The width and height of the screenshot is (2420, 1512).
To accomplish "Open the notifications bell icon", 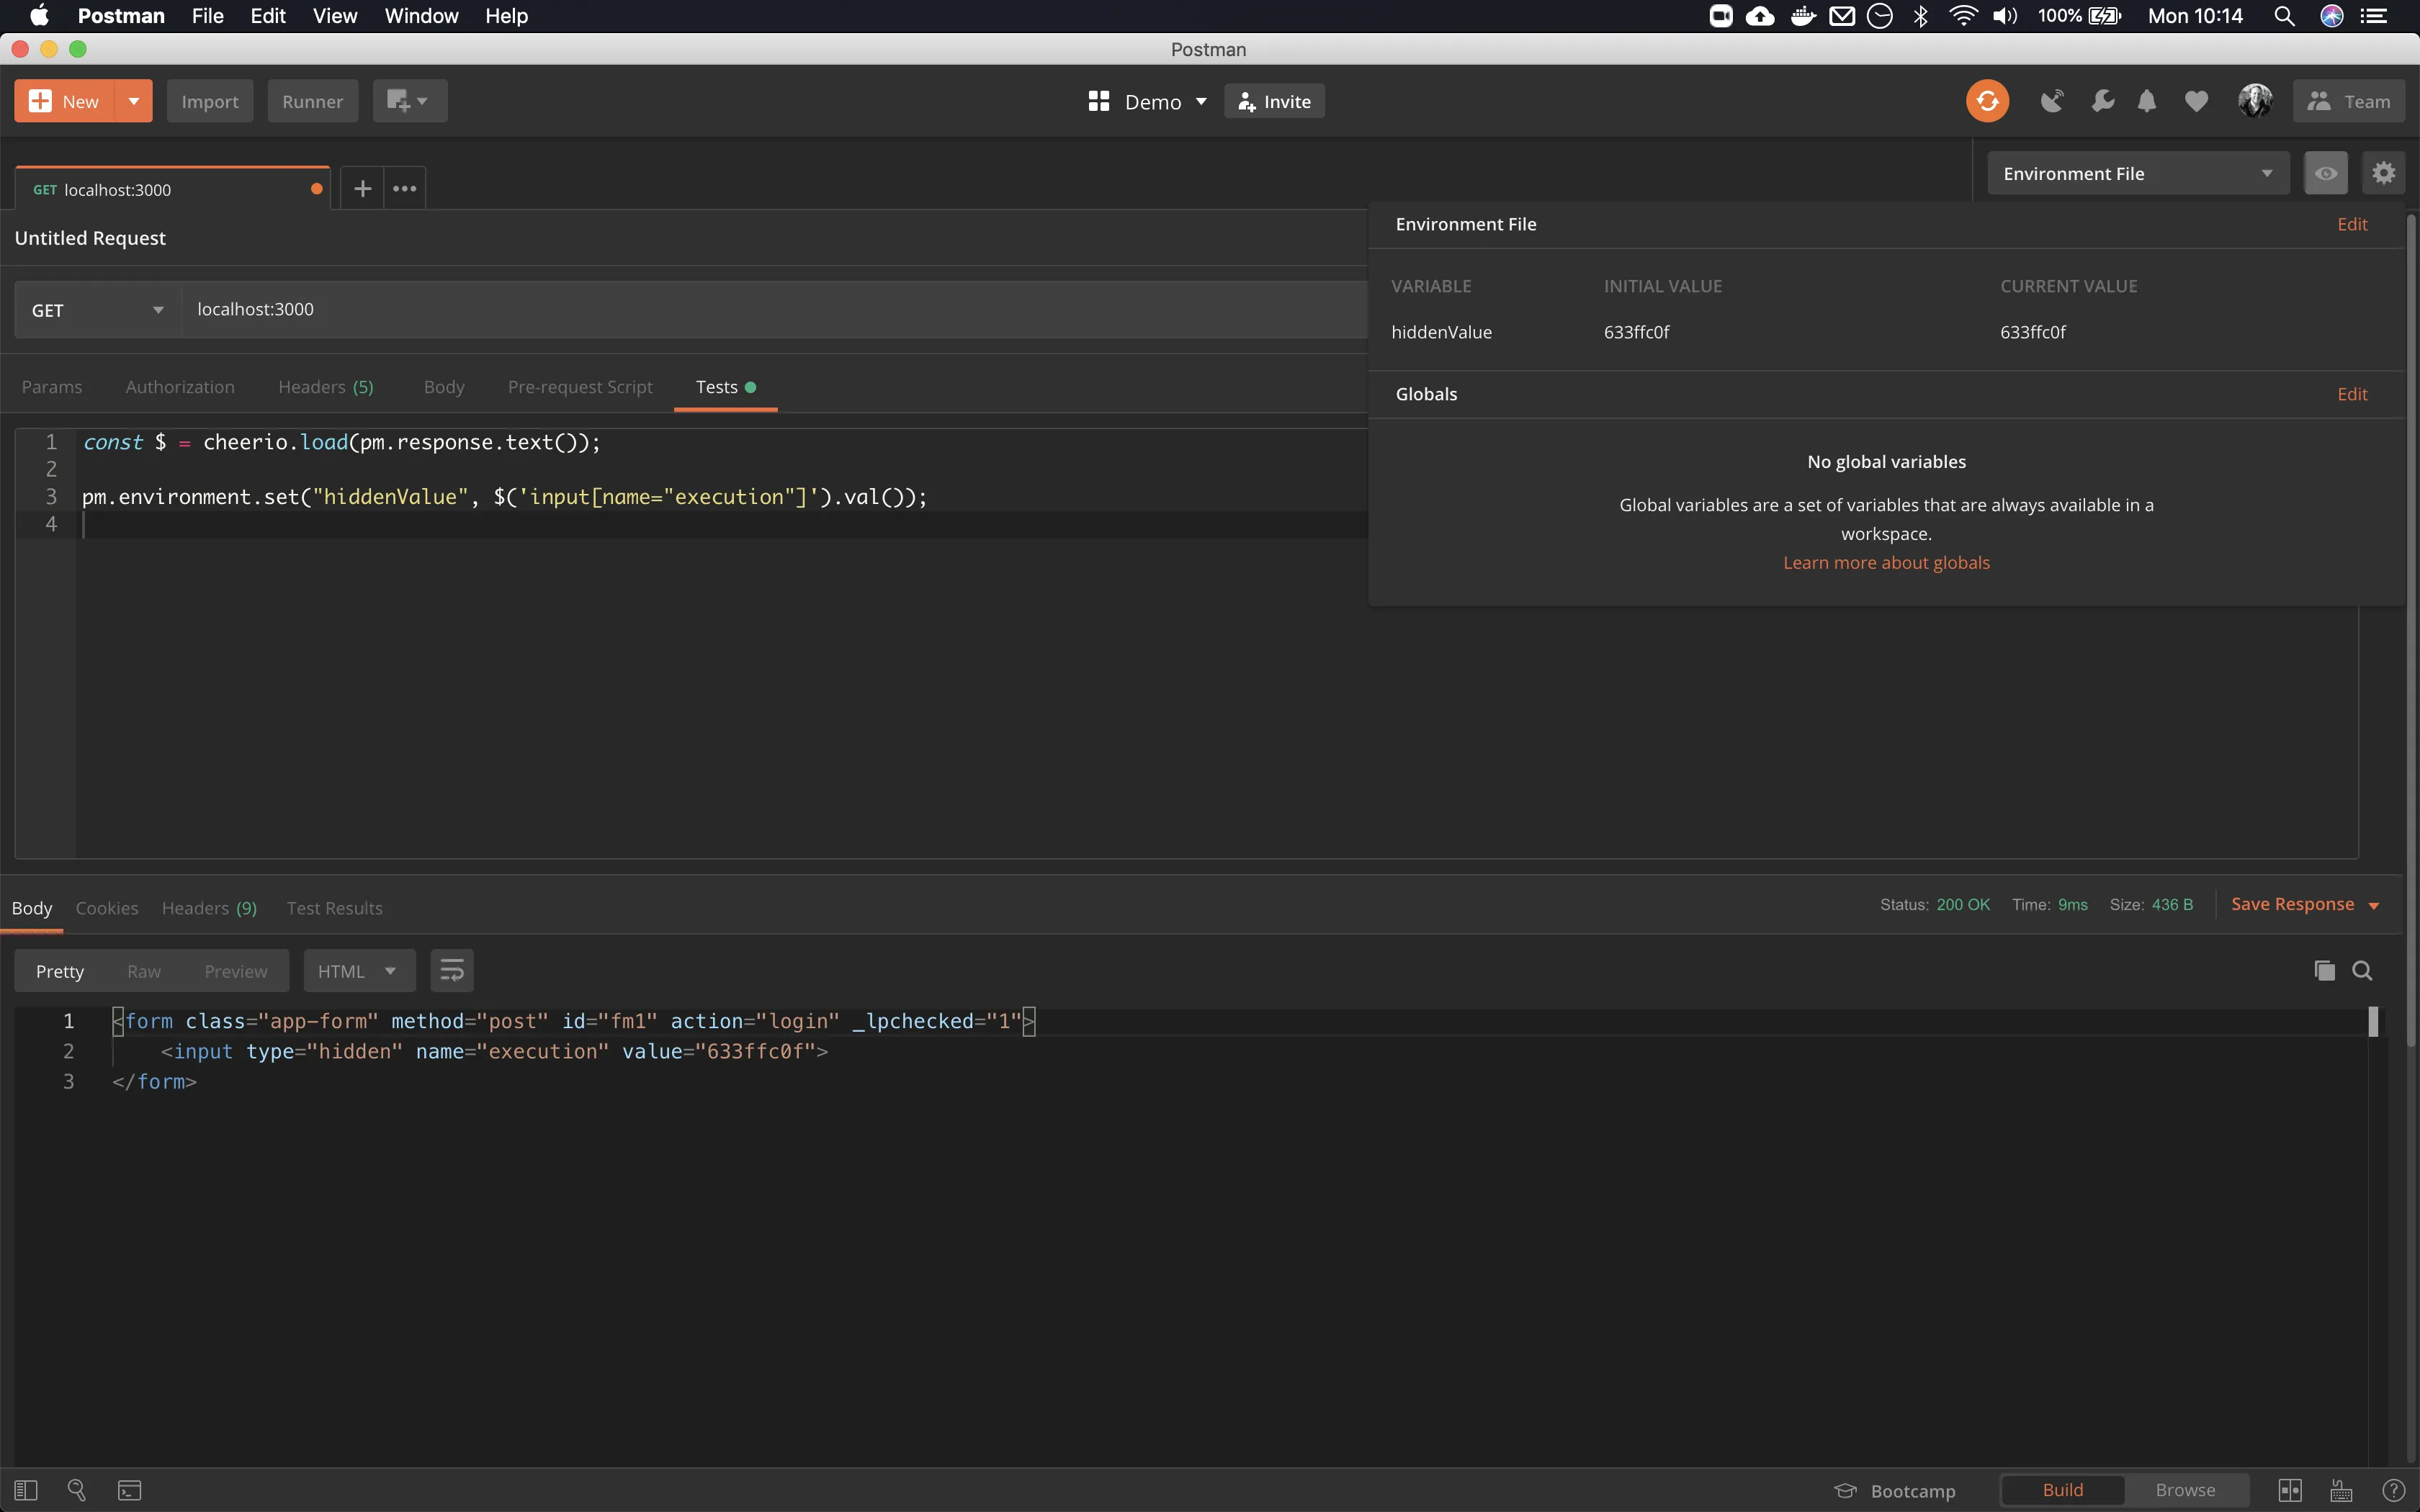I will coord(2146,101).
